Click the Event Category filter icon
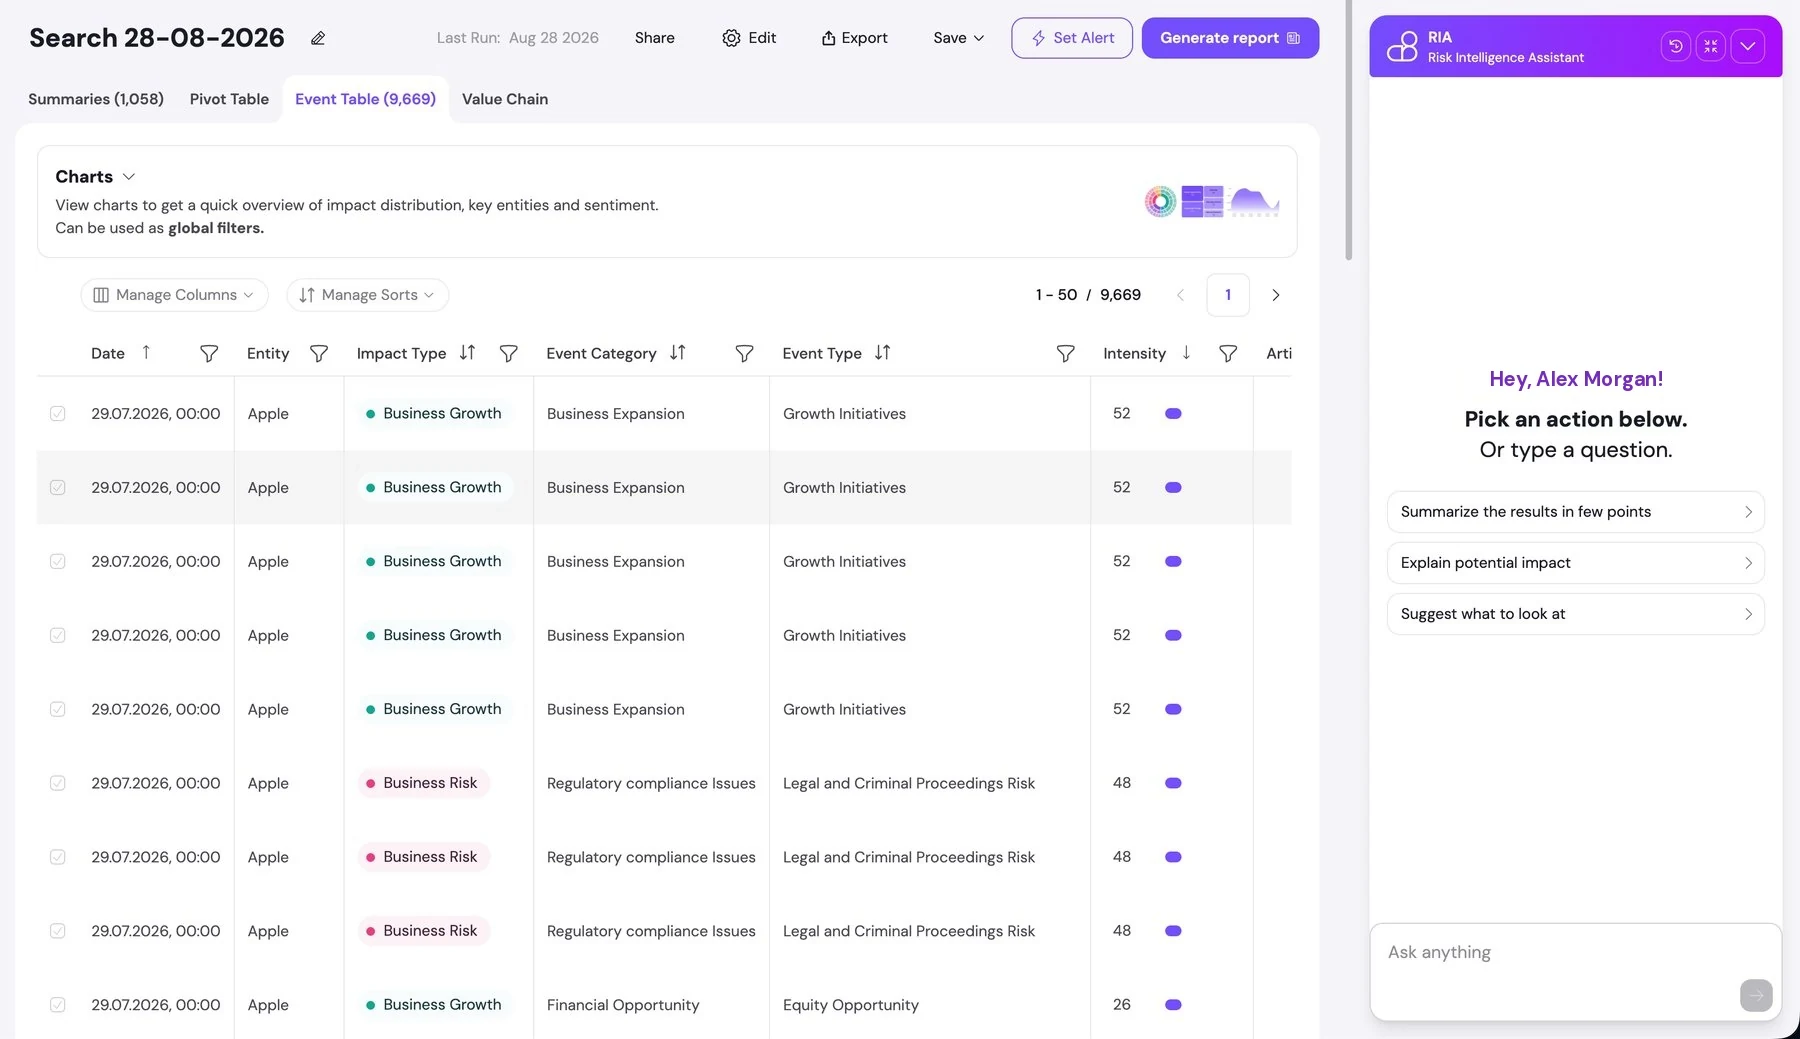This screenshot has height=1039, width=1800. (744, 353)
